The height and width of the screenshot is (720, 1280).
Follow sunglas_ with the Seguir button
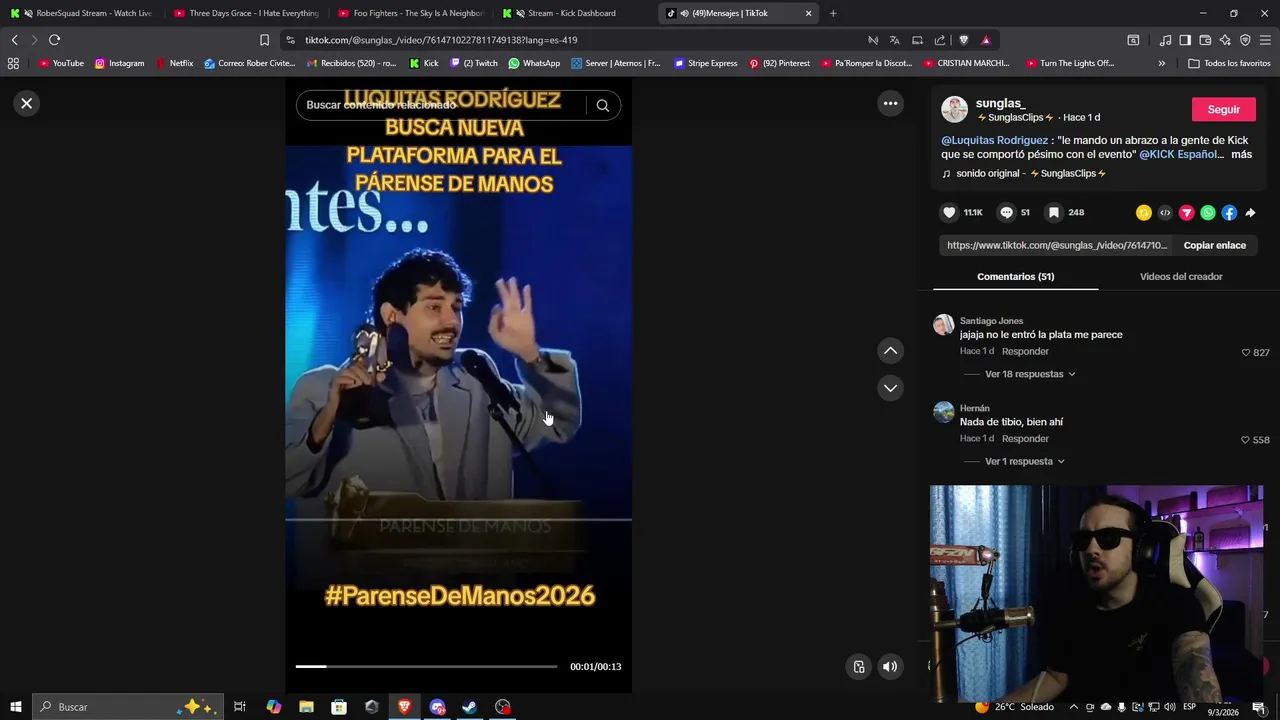(1223, 109)
